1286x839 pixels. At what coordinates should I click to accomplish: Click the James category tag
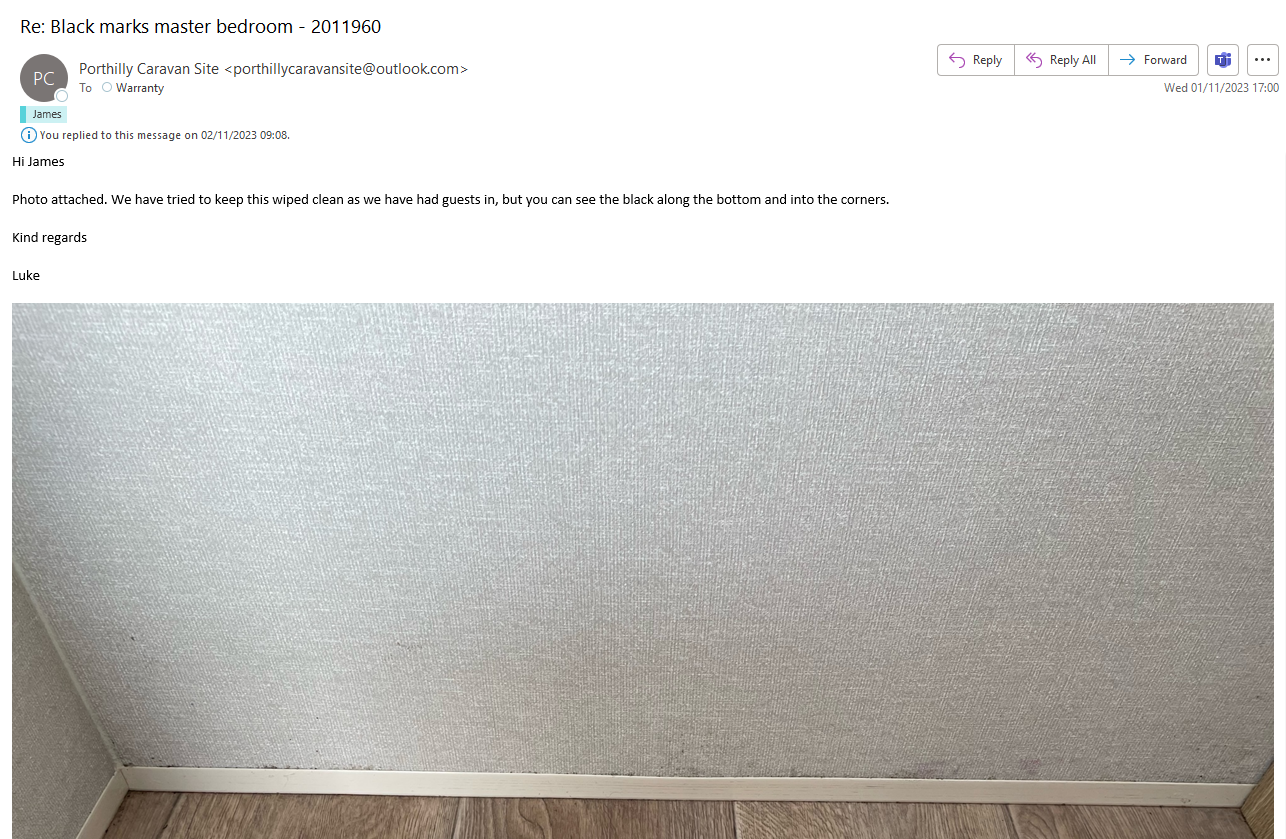(43, 114)
